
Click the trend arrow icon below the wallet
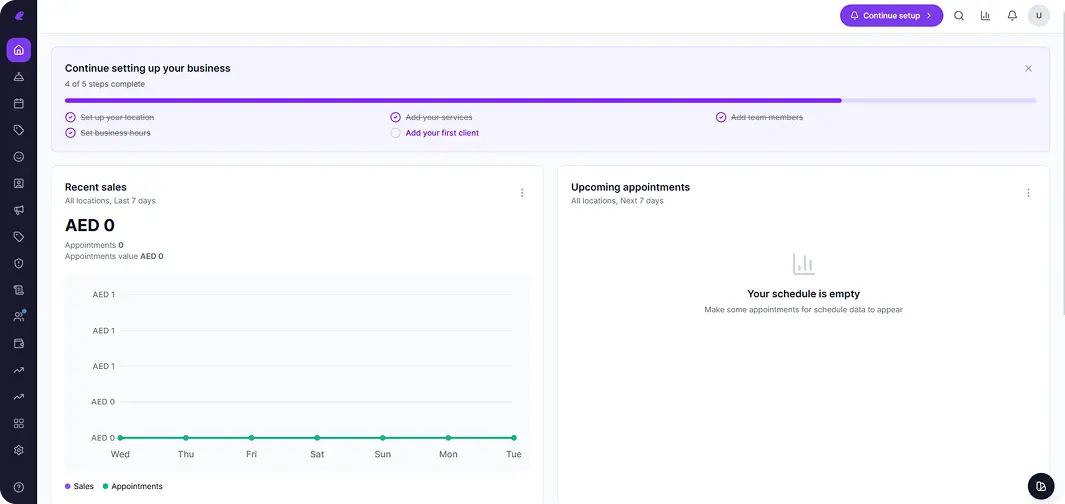click(x=18, y=370)
